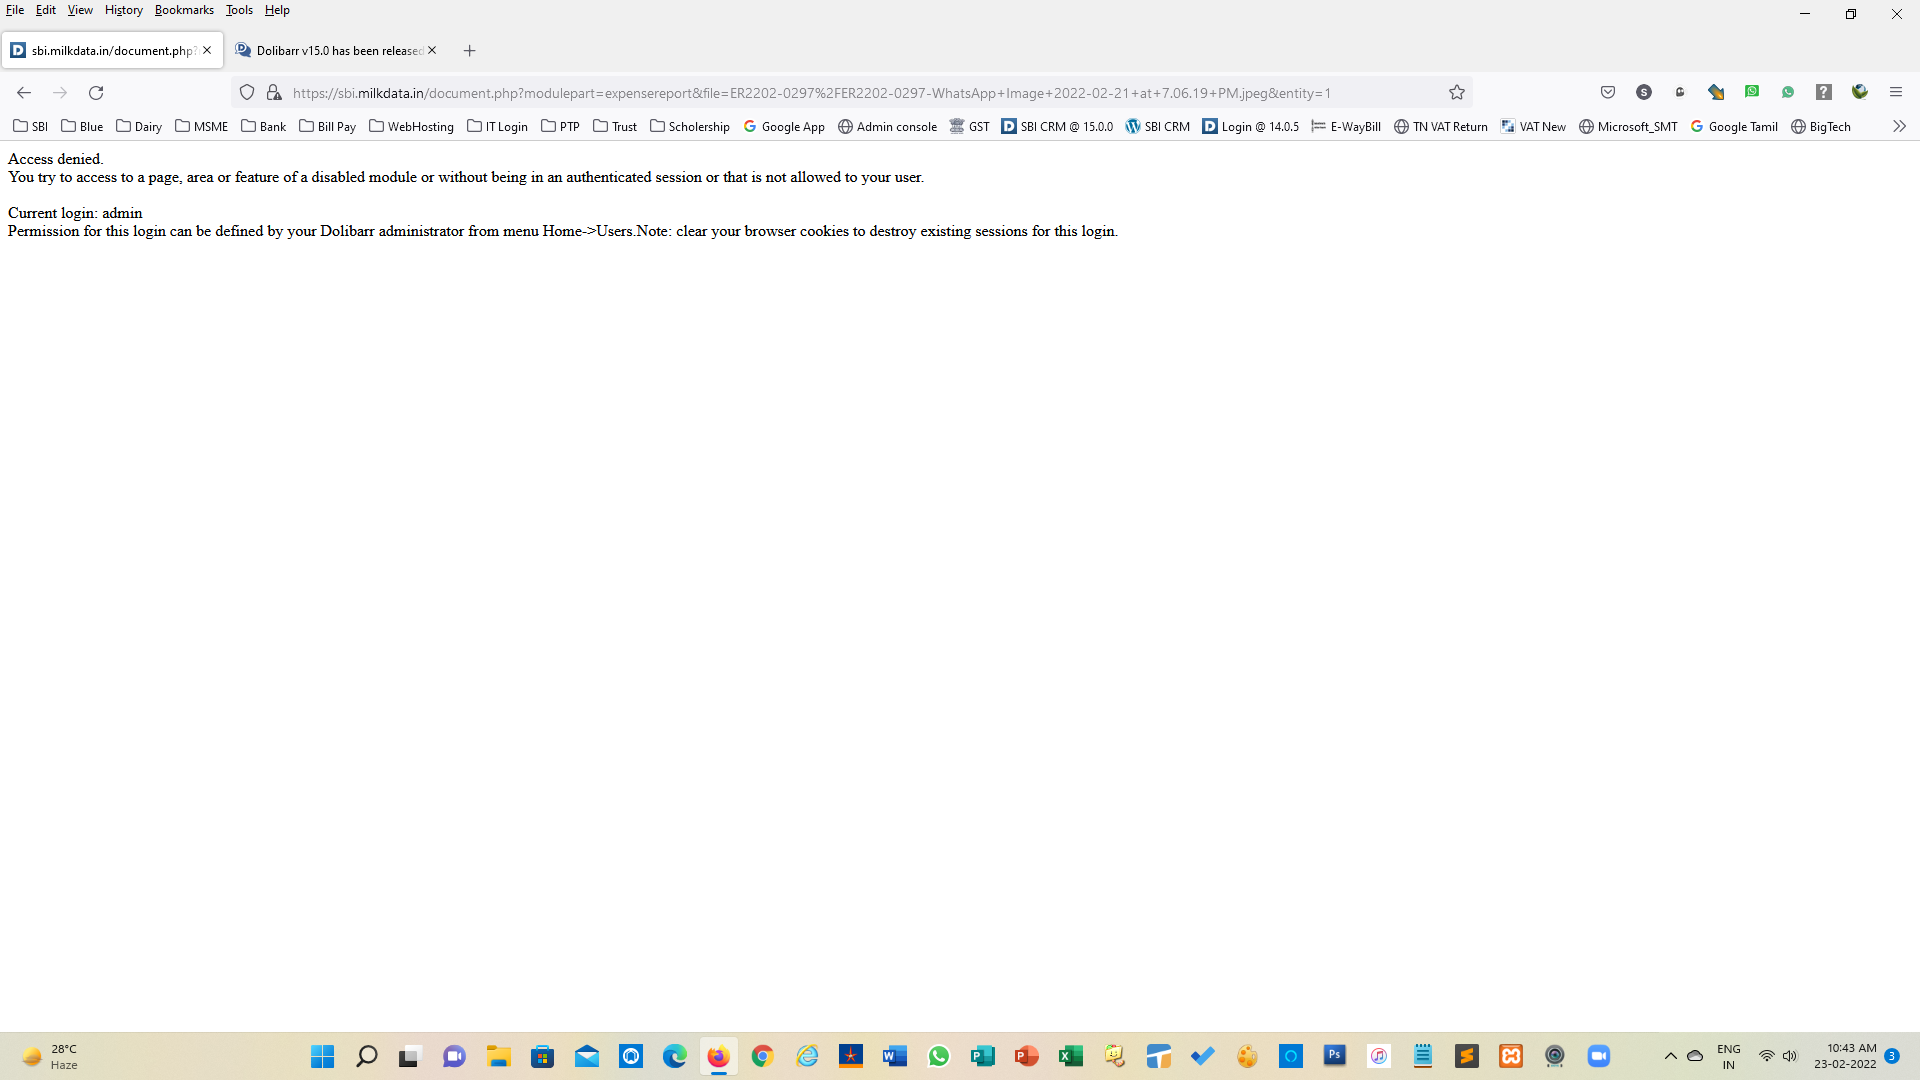The width and height of the screenshot is (1920, 1080).
Task: Open the WordPress SBI CRM bookmark
Action: 1158,126
